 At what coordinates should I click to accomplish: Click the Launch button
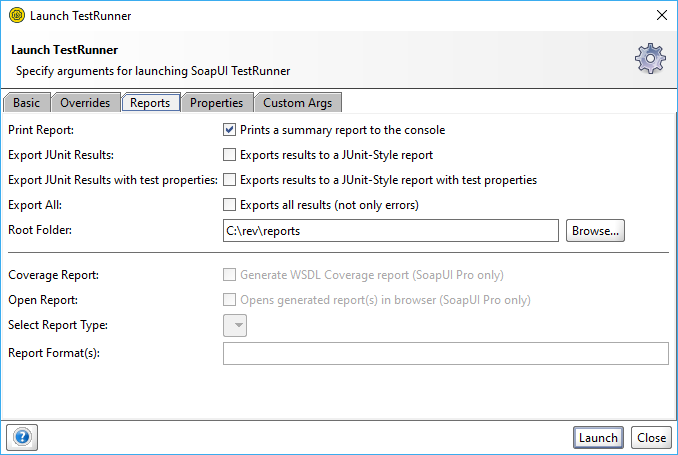[x=598, y=438]
